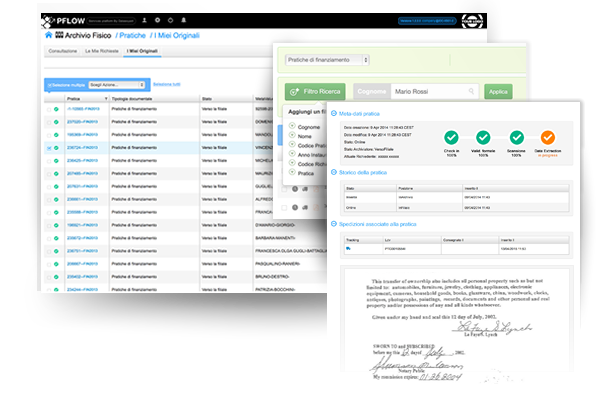Collapse the Storico della pratica section

coord(332,173)
